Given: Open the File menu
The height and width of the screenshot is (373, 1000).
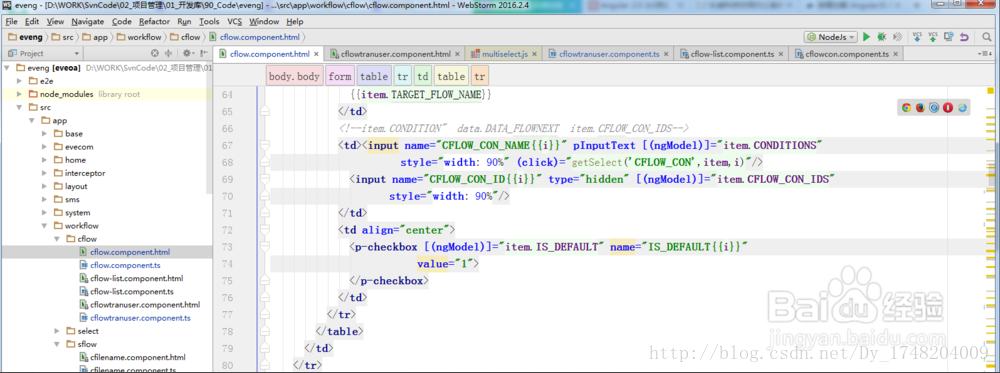Looking at the screenshot, I should (x=11, y=22).
